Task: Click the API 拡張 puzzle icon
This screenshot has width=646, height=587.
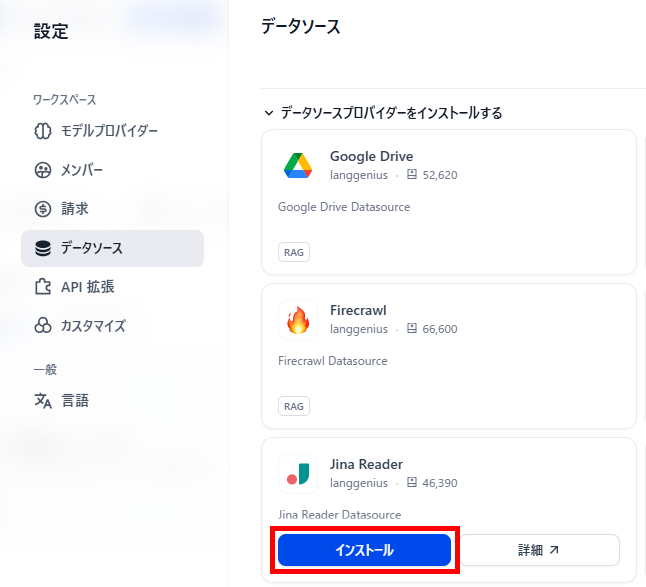Action: click(x=43, y=287)
